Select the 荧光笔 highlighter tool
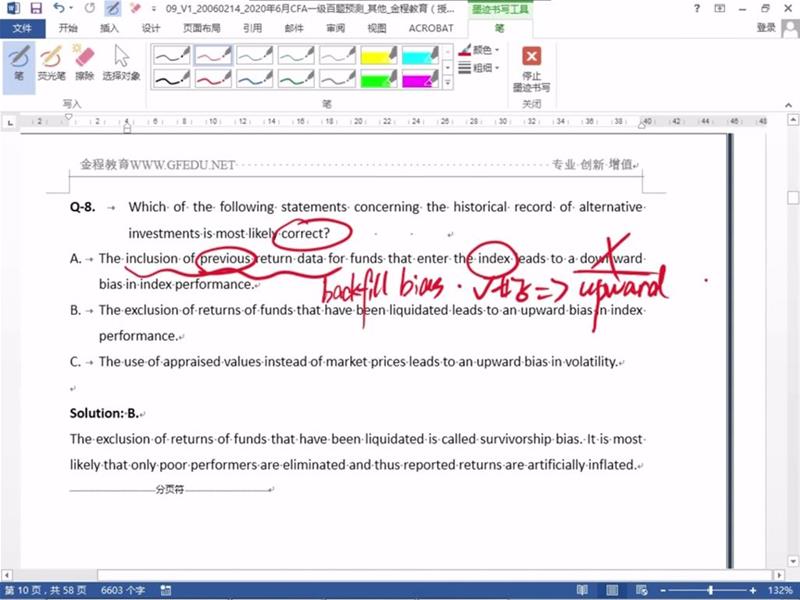This screenshot has width=800, height=600. [51, 63]
